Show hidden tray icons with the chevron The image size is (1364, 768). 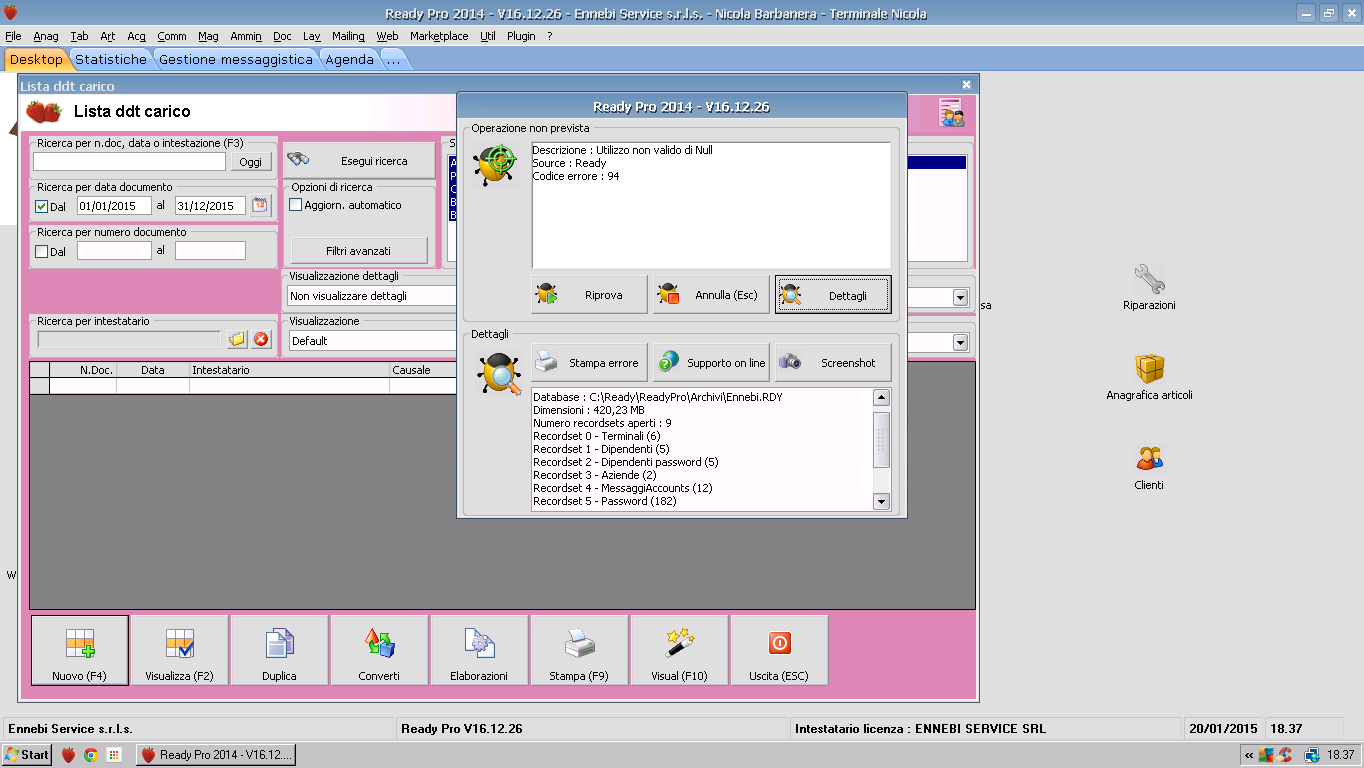[1248, 755]
